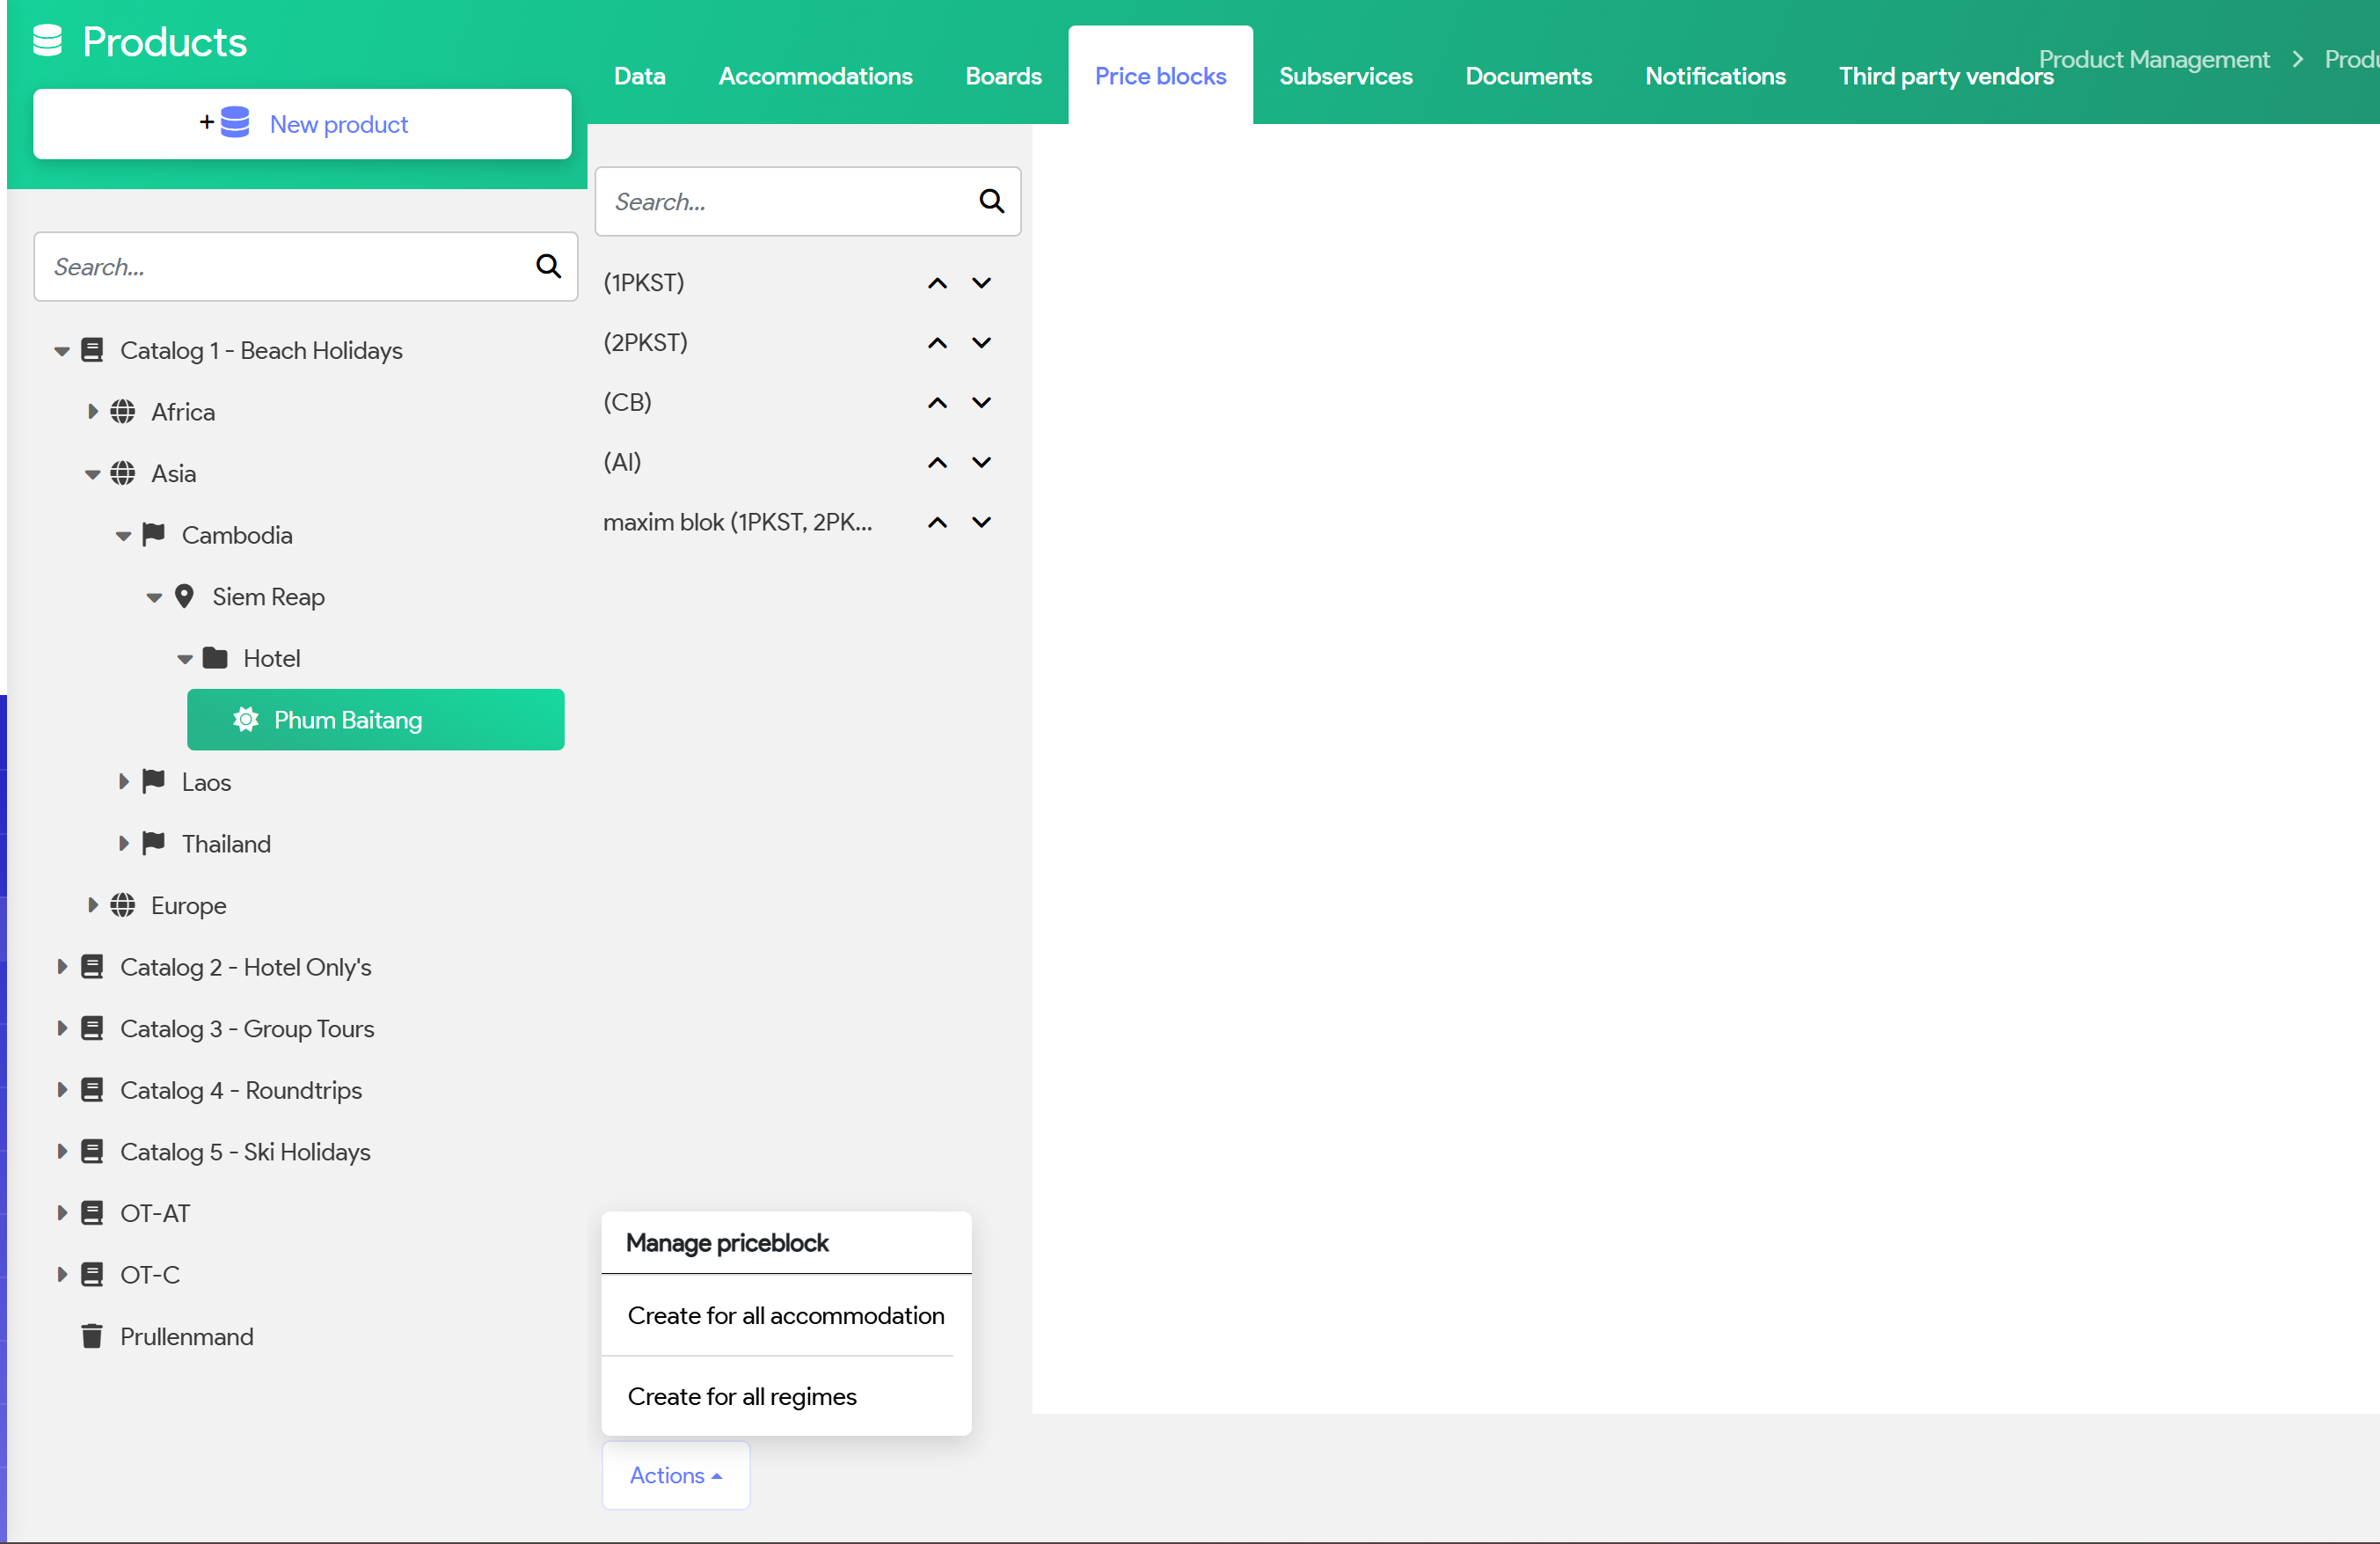2380x1544 pixels.
Task: Switch to the Accommodations tab
Action: pyautogui.click(x=815, y=76)
